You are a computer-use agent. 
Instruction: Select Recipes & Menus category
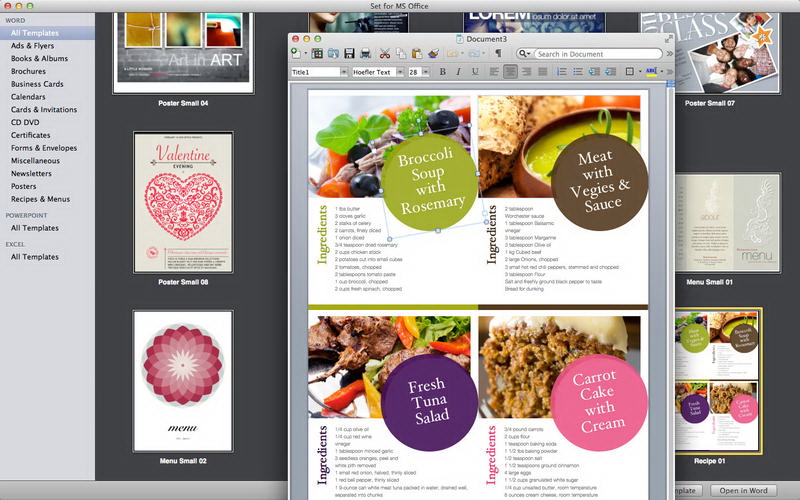click(41, 199)
